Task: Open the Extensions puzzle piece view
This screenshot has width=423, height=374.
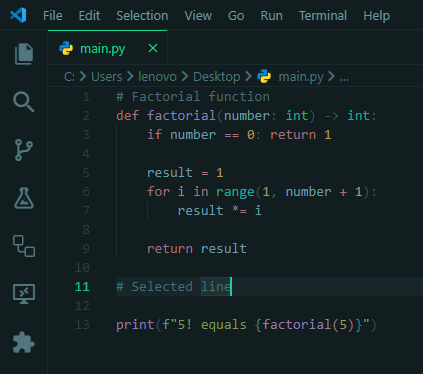Action: [24, 342]
